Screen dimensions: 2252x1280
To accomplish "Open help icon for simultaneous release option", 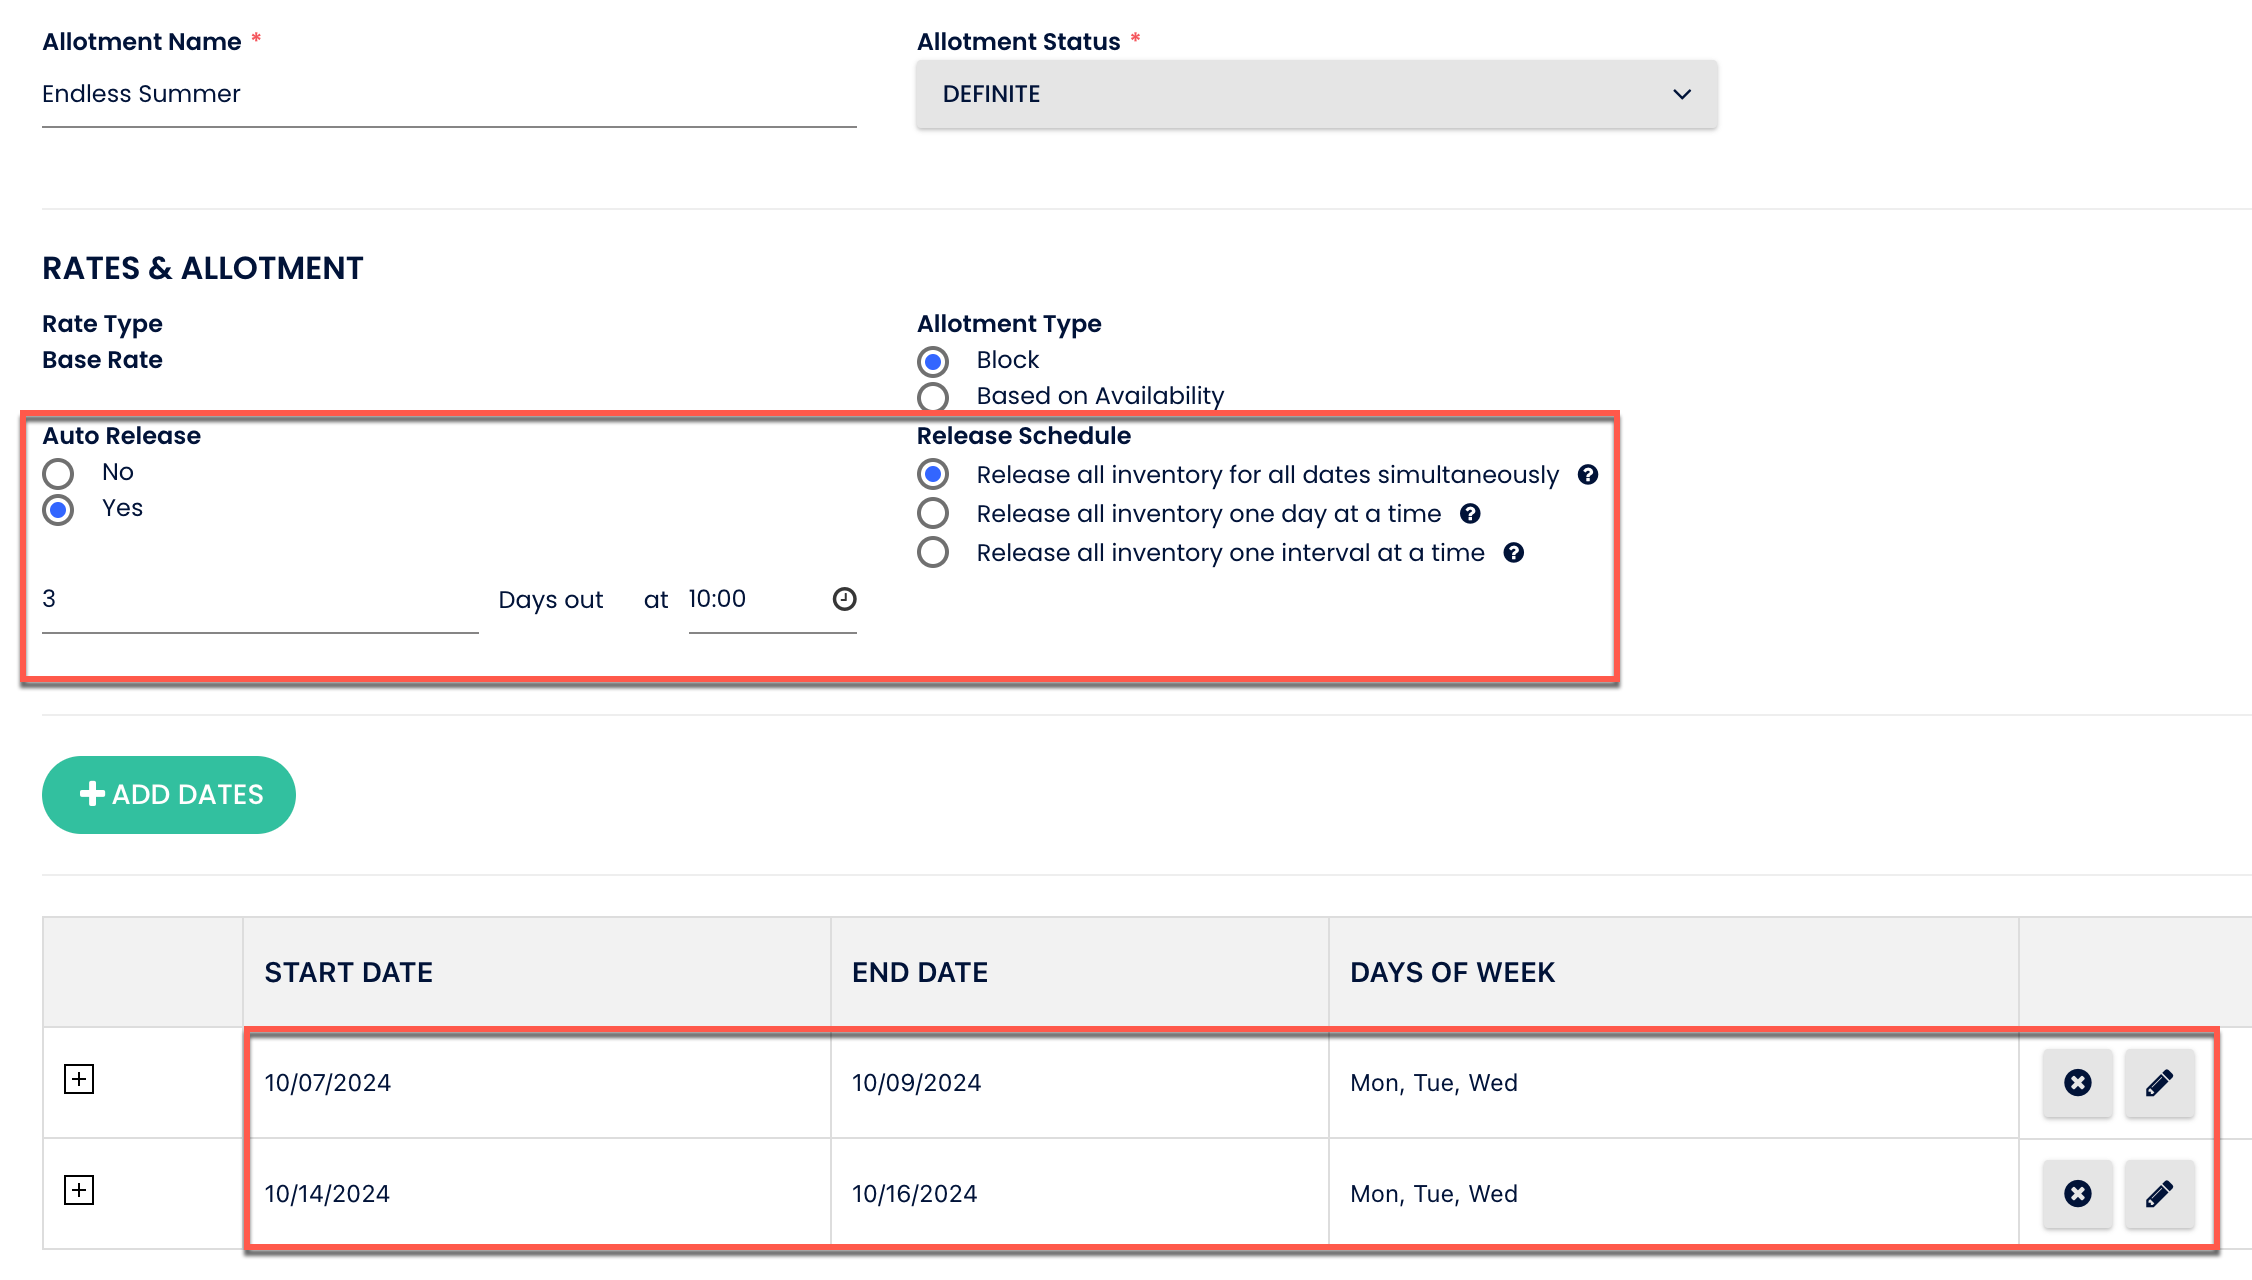I will pyautogui.click(x=1587, y=475).
